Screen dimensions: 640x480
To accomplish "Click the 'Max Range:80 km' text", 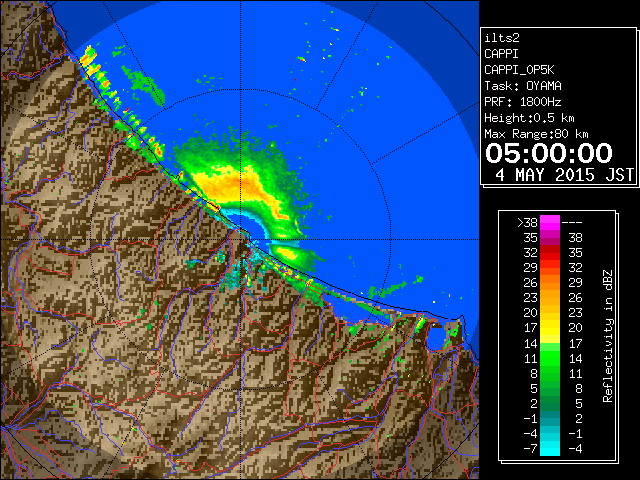I will click(x=536, y=134).
